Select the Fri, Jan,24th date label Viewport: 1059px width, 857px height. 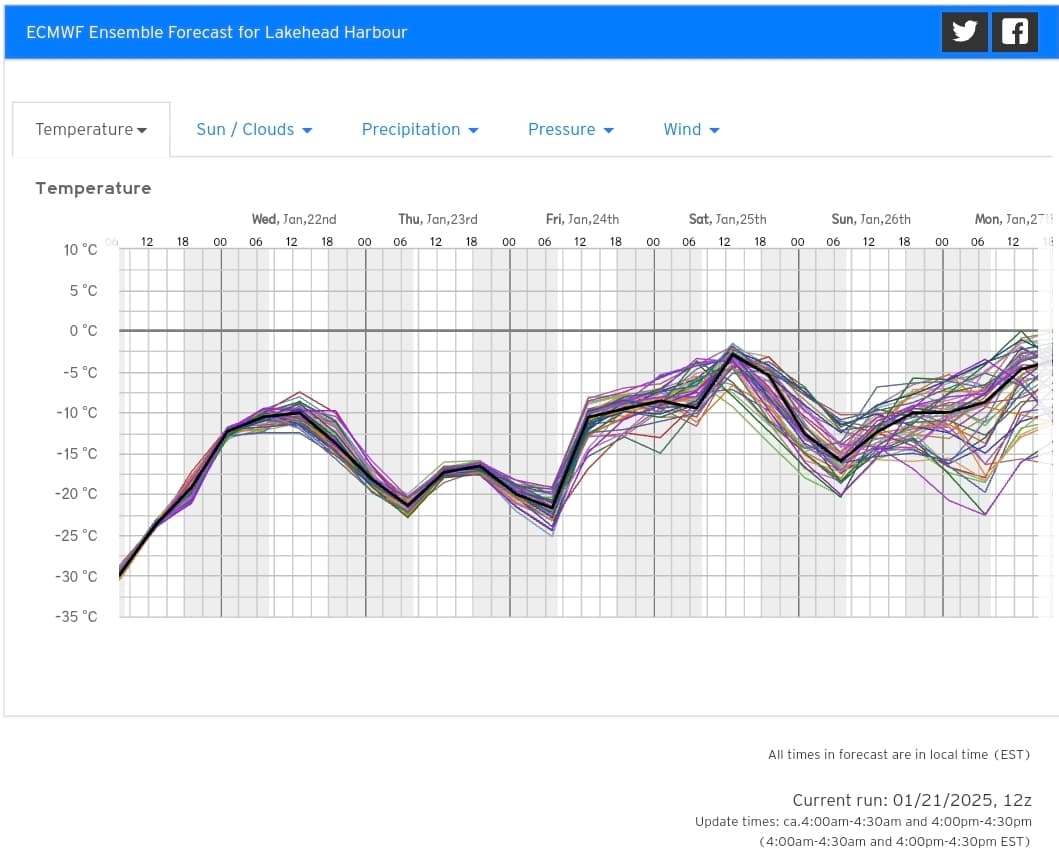(582, 219)
